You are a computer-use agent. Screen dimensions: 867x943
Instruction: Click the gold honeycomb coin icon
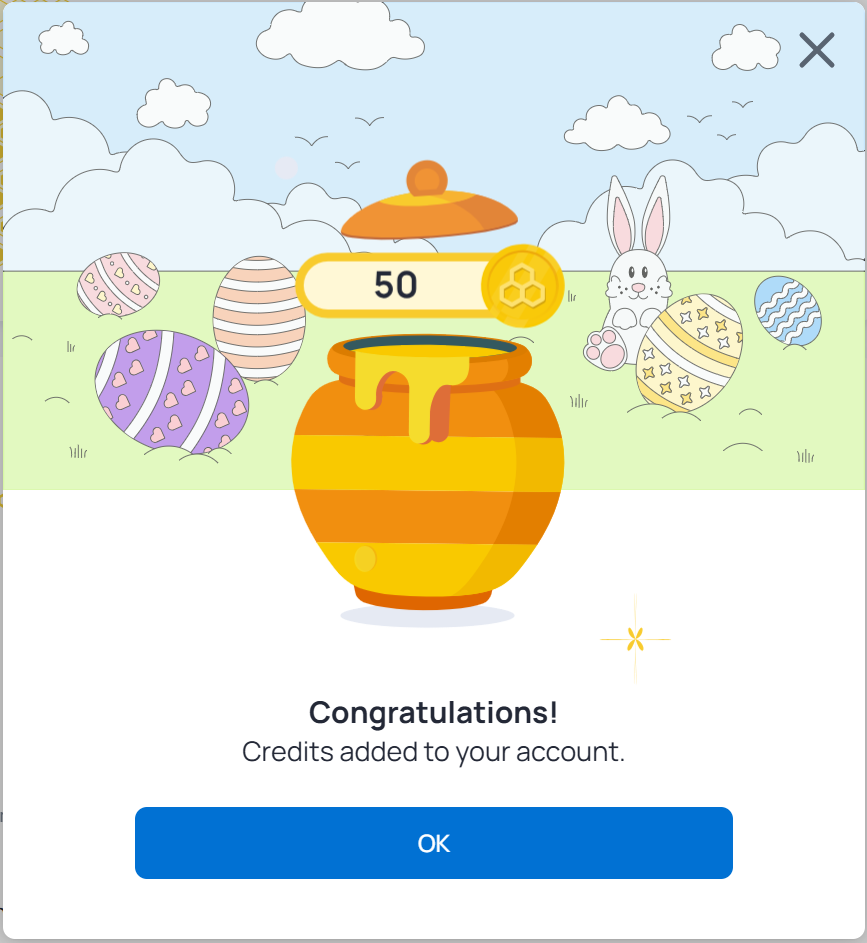[x=522, y=287]
